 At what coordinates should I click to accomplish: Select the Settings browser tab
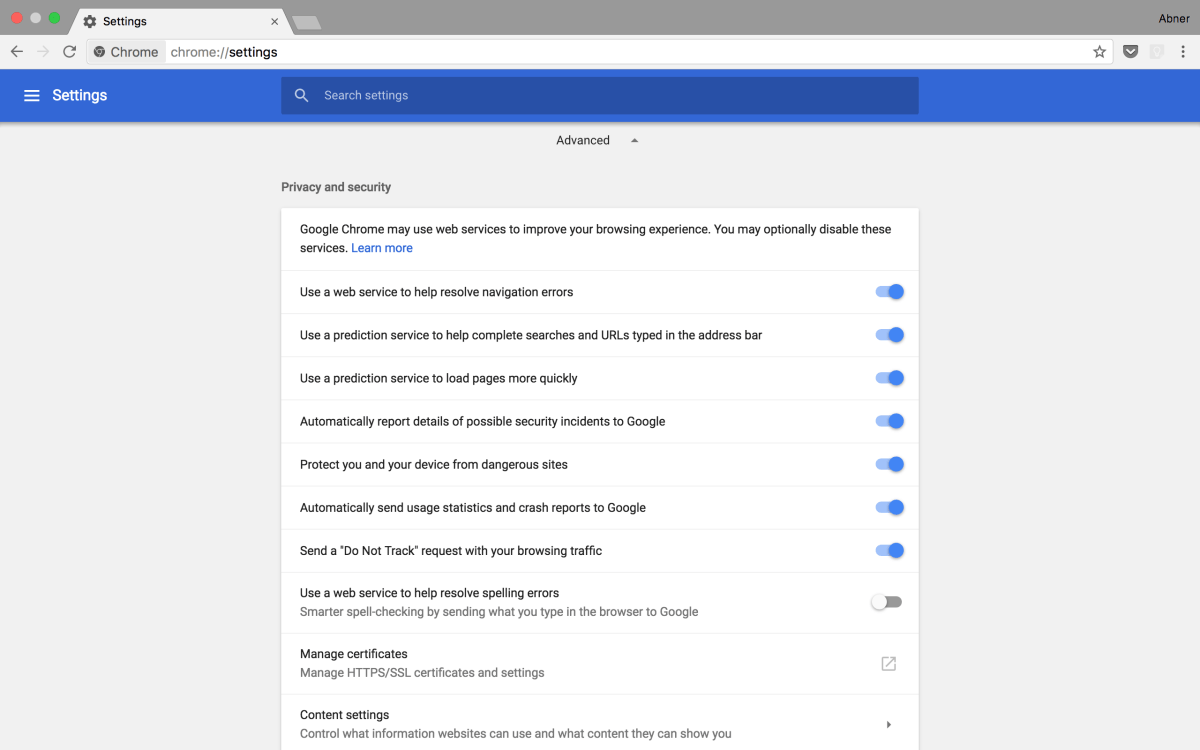click(180, 21)
